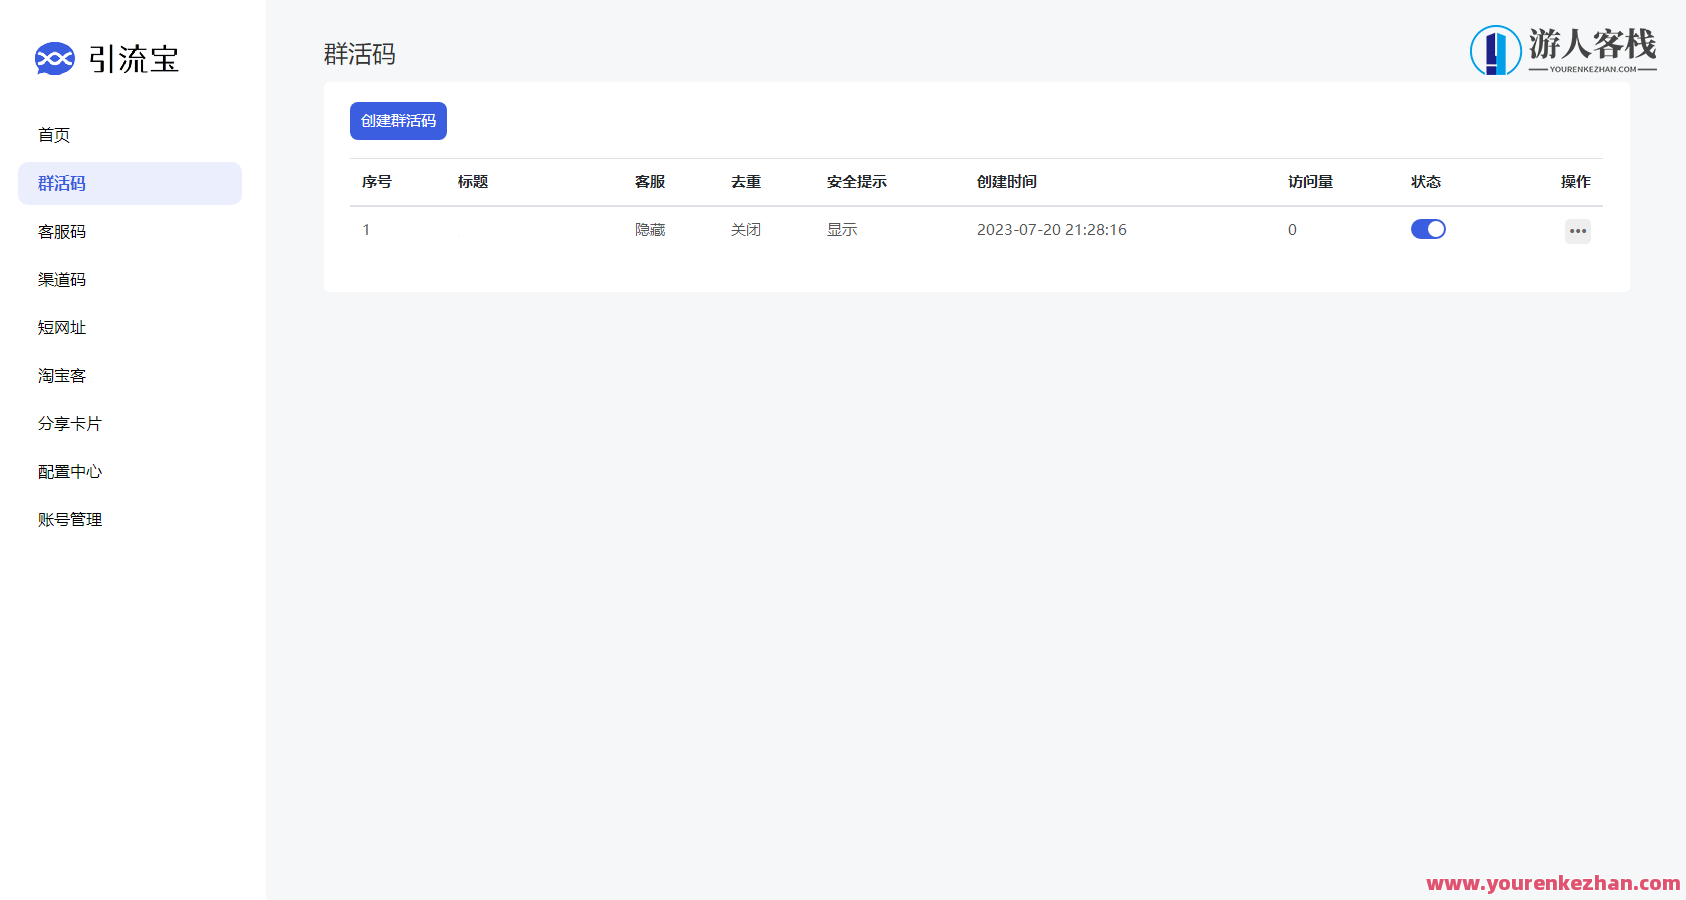Open 客服码 from the sidebar
The width and height of the screenshot is (1686, 900).
pyautogui.click(x=63, y=231)
